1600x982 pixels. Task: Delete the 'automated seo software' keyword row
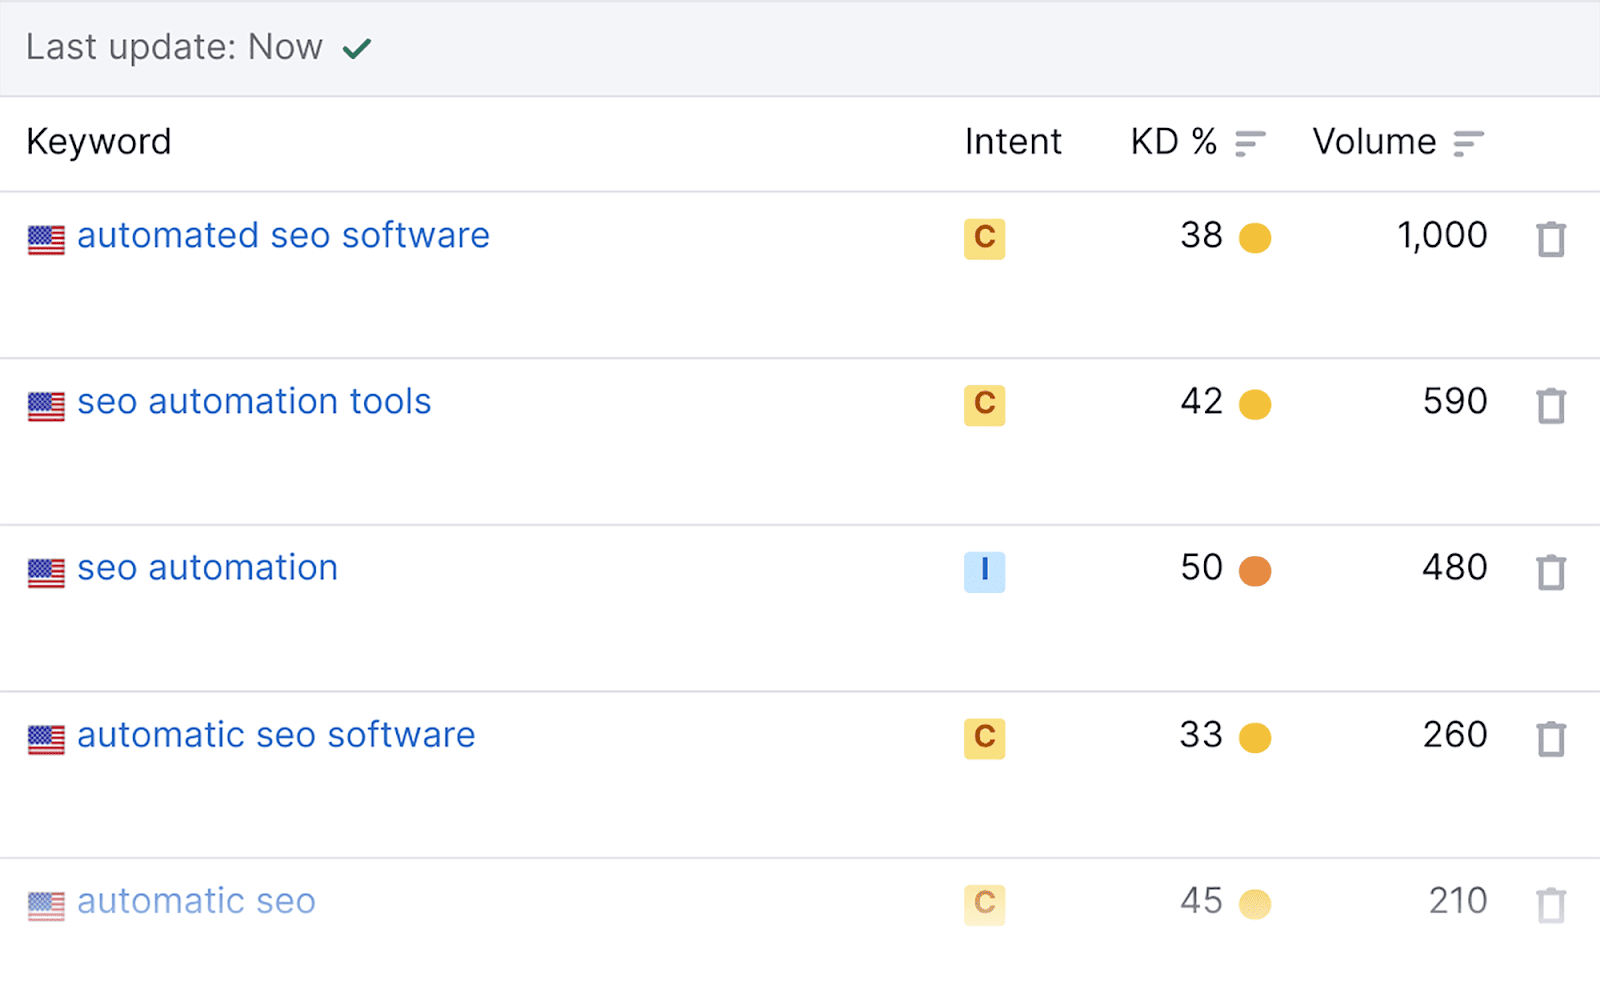(x=1551, y=239)
